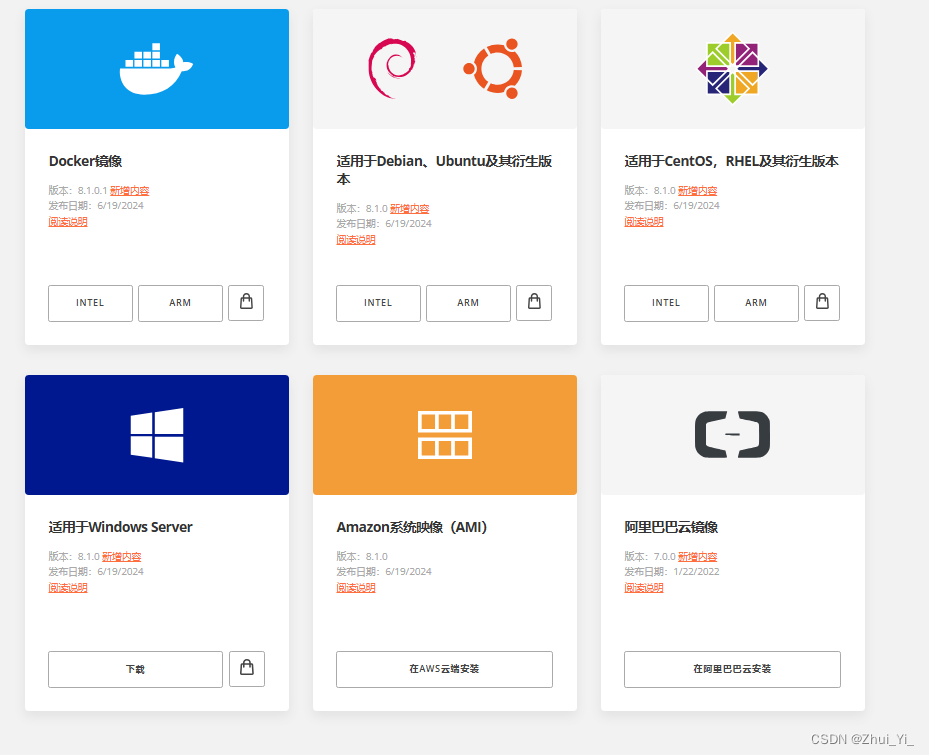Open 阅读说明 link in Windows Server card

[x=68, y=588]
